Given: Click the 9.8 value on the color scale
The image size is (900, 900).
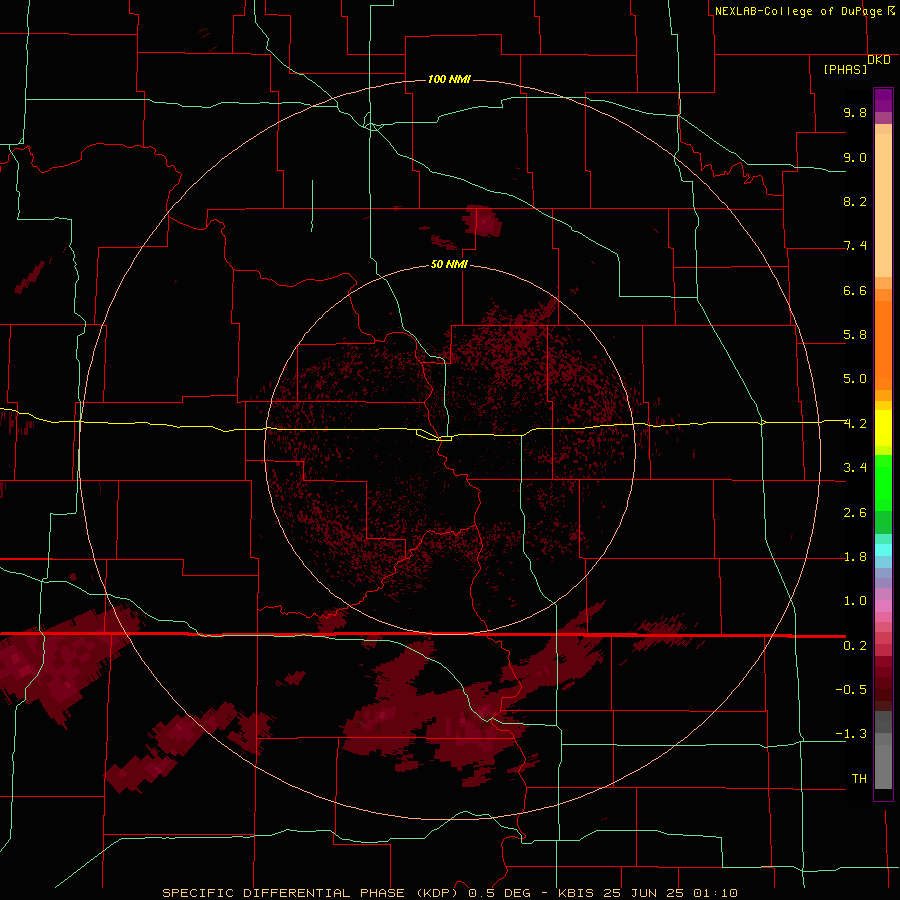Looking at the screenshot, I should pyautogui.click(x=855, y=112).
